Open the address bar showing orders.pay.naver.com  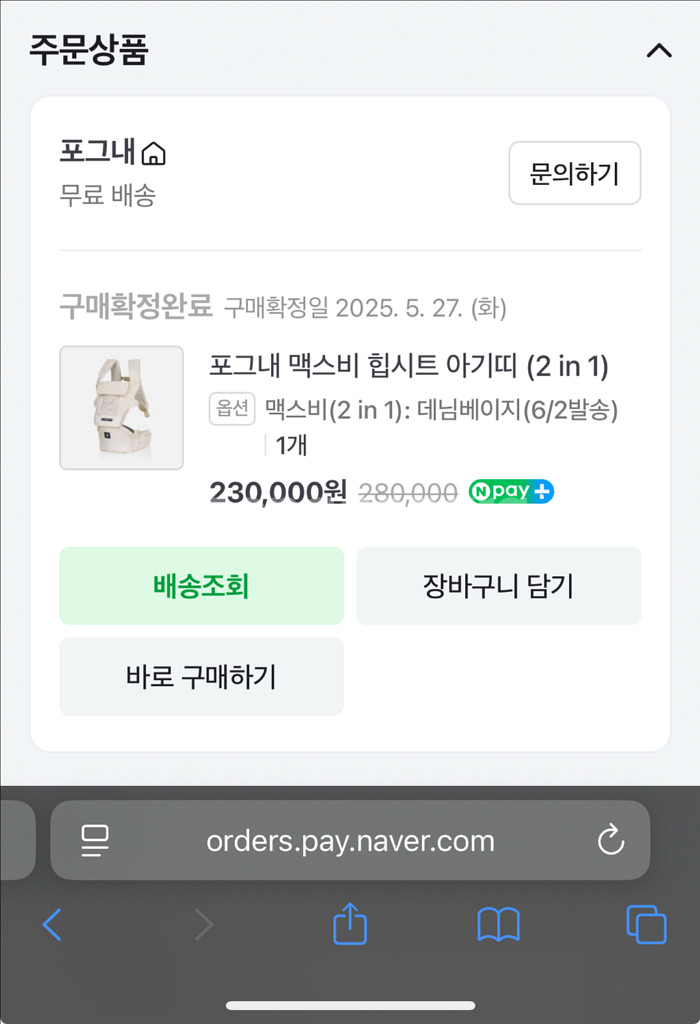350,840
